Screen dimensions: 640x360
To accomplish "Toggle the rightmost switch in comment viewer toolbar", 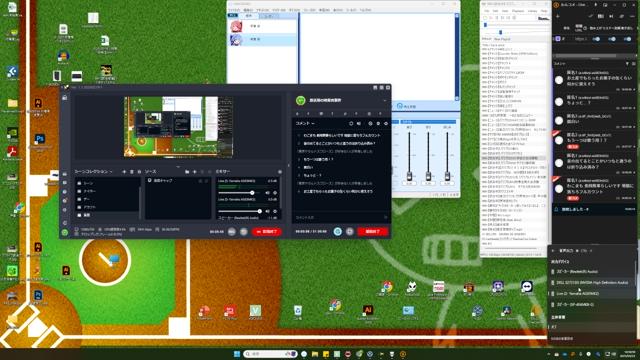I will (627, 39).
